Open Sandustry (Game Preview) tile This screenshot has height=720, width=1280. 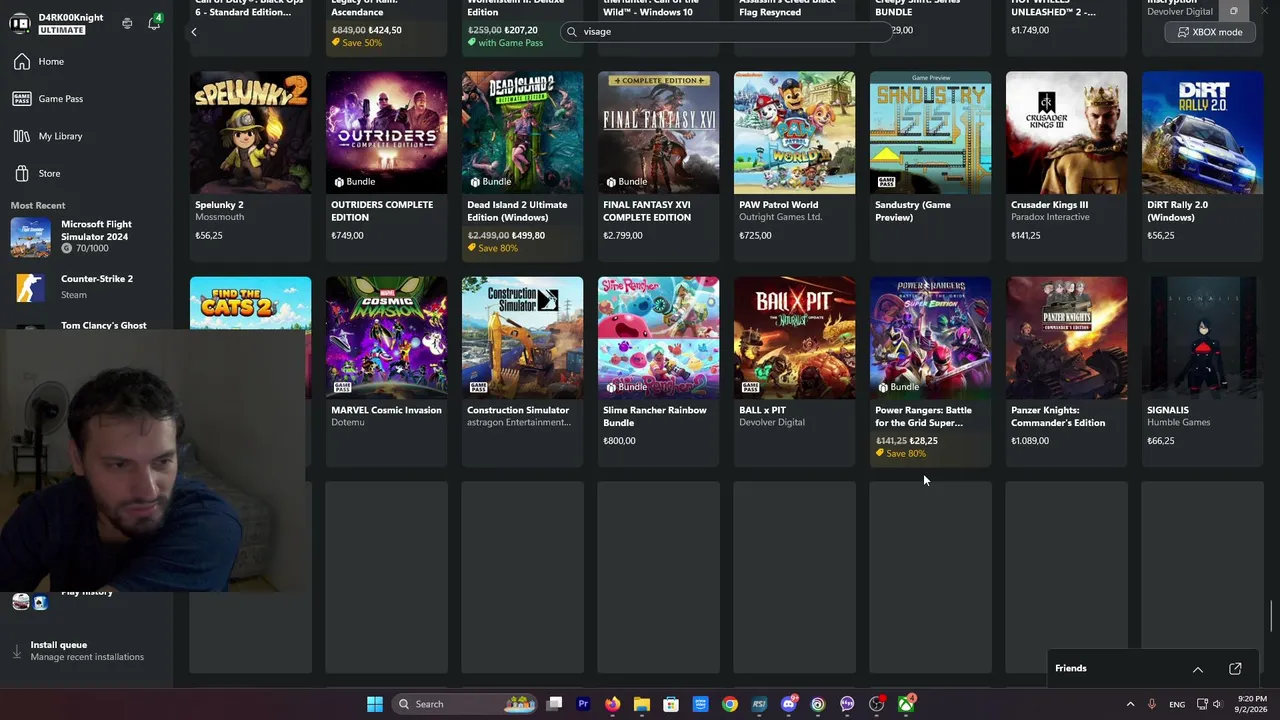click(930, 166)
